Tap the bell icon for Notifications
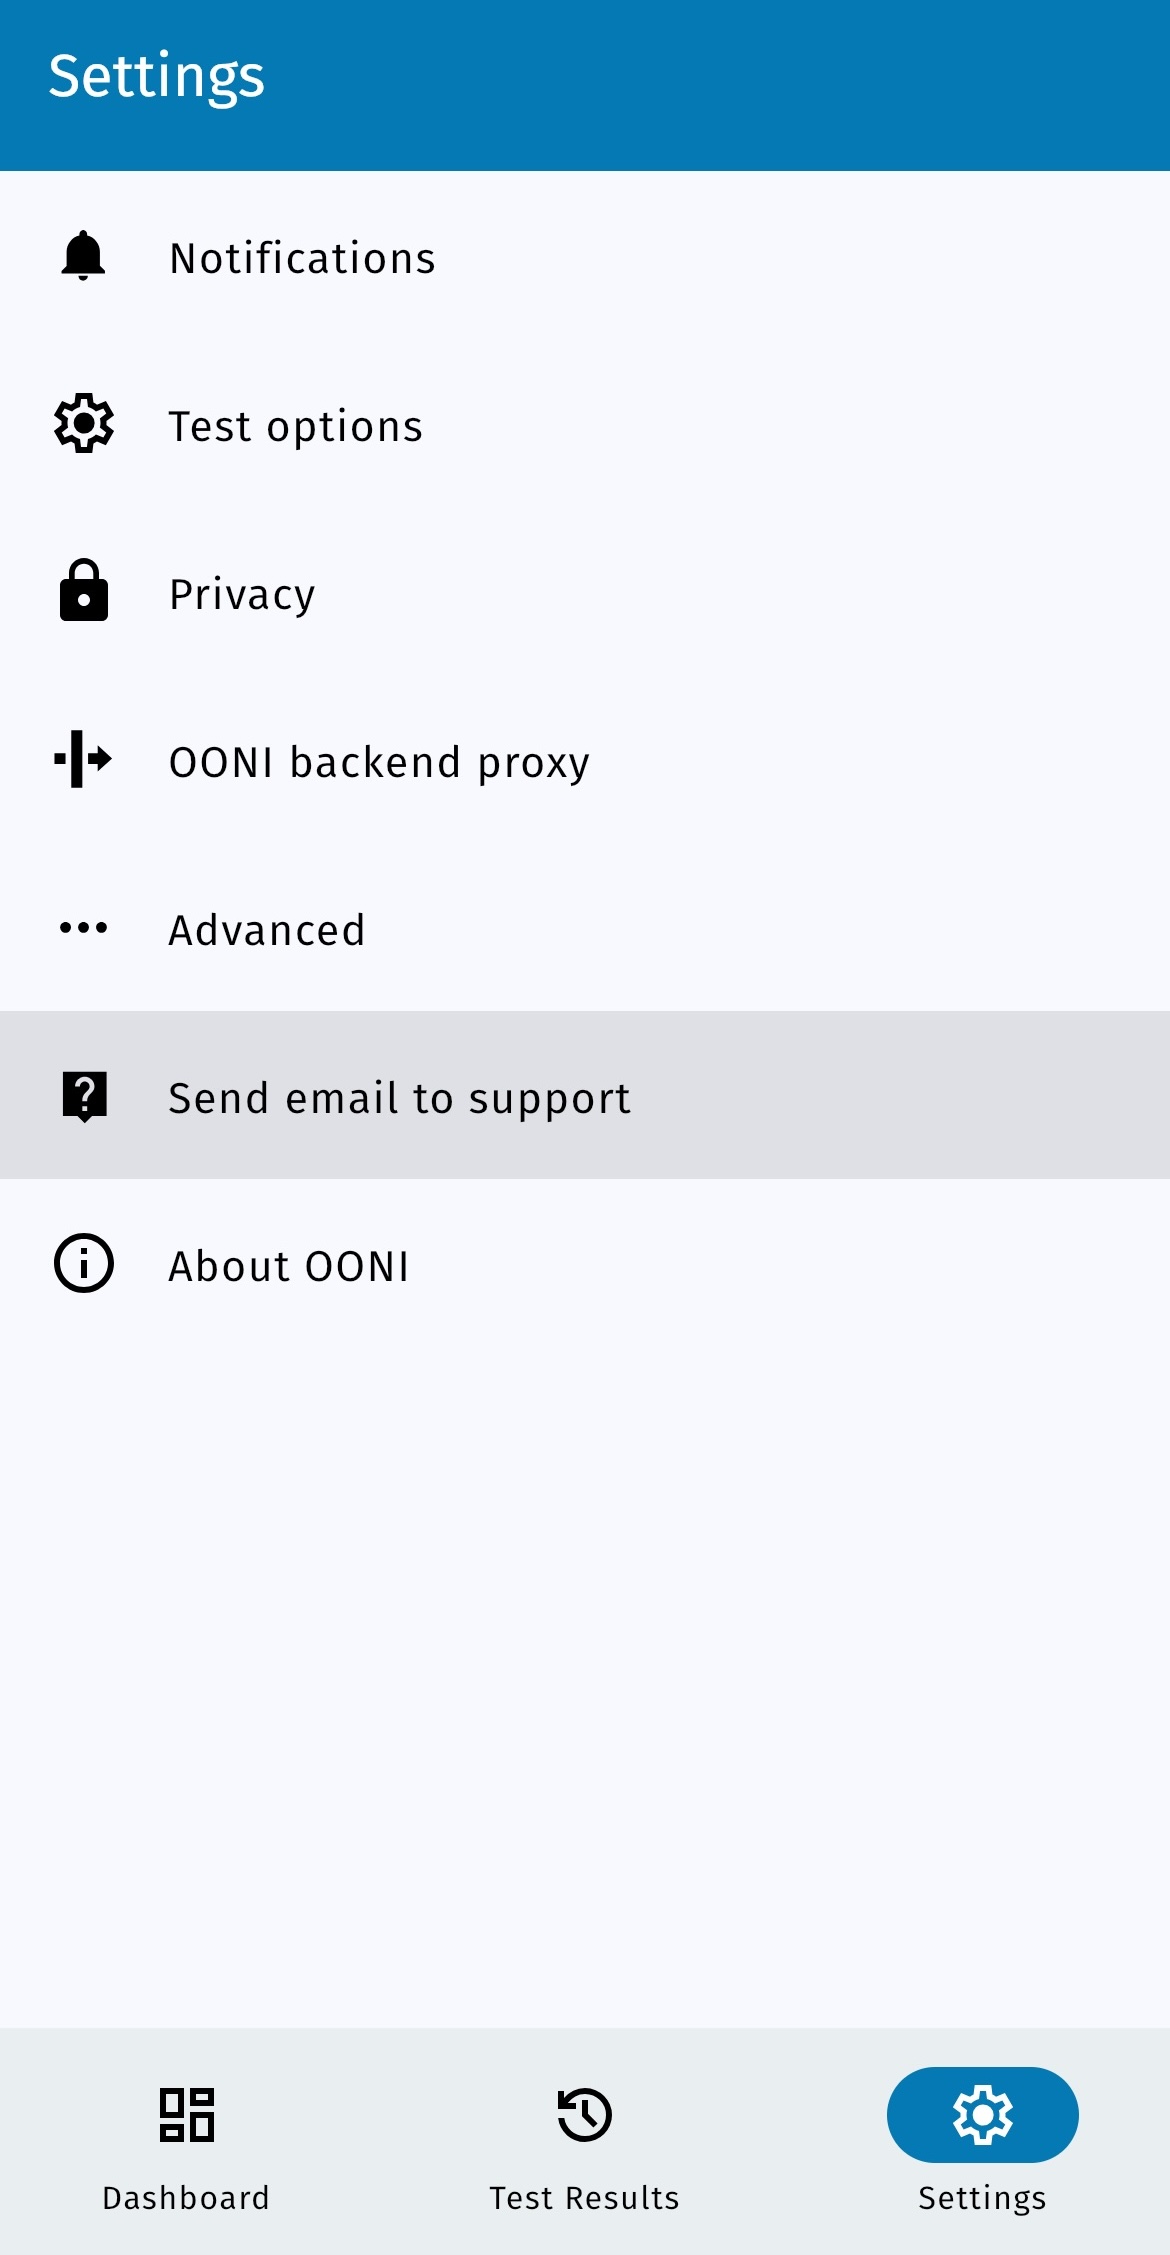The width and height of the screenshot is (1170, 2255). click(x=84, y=256)
